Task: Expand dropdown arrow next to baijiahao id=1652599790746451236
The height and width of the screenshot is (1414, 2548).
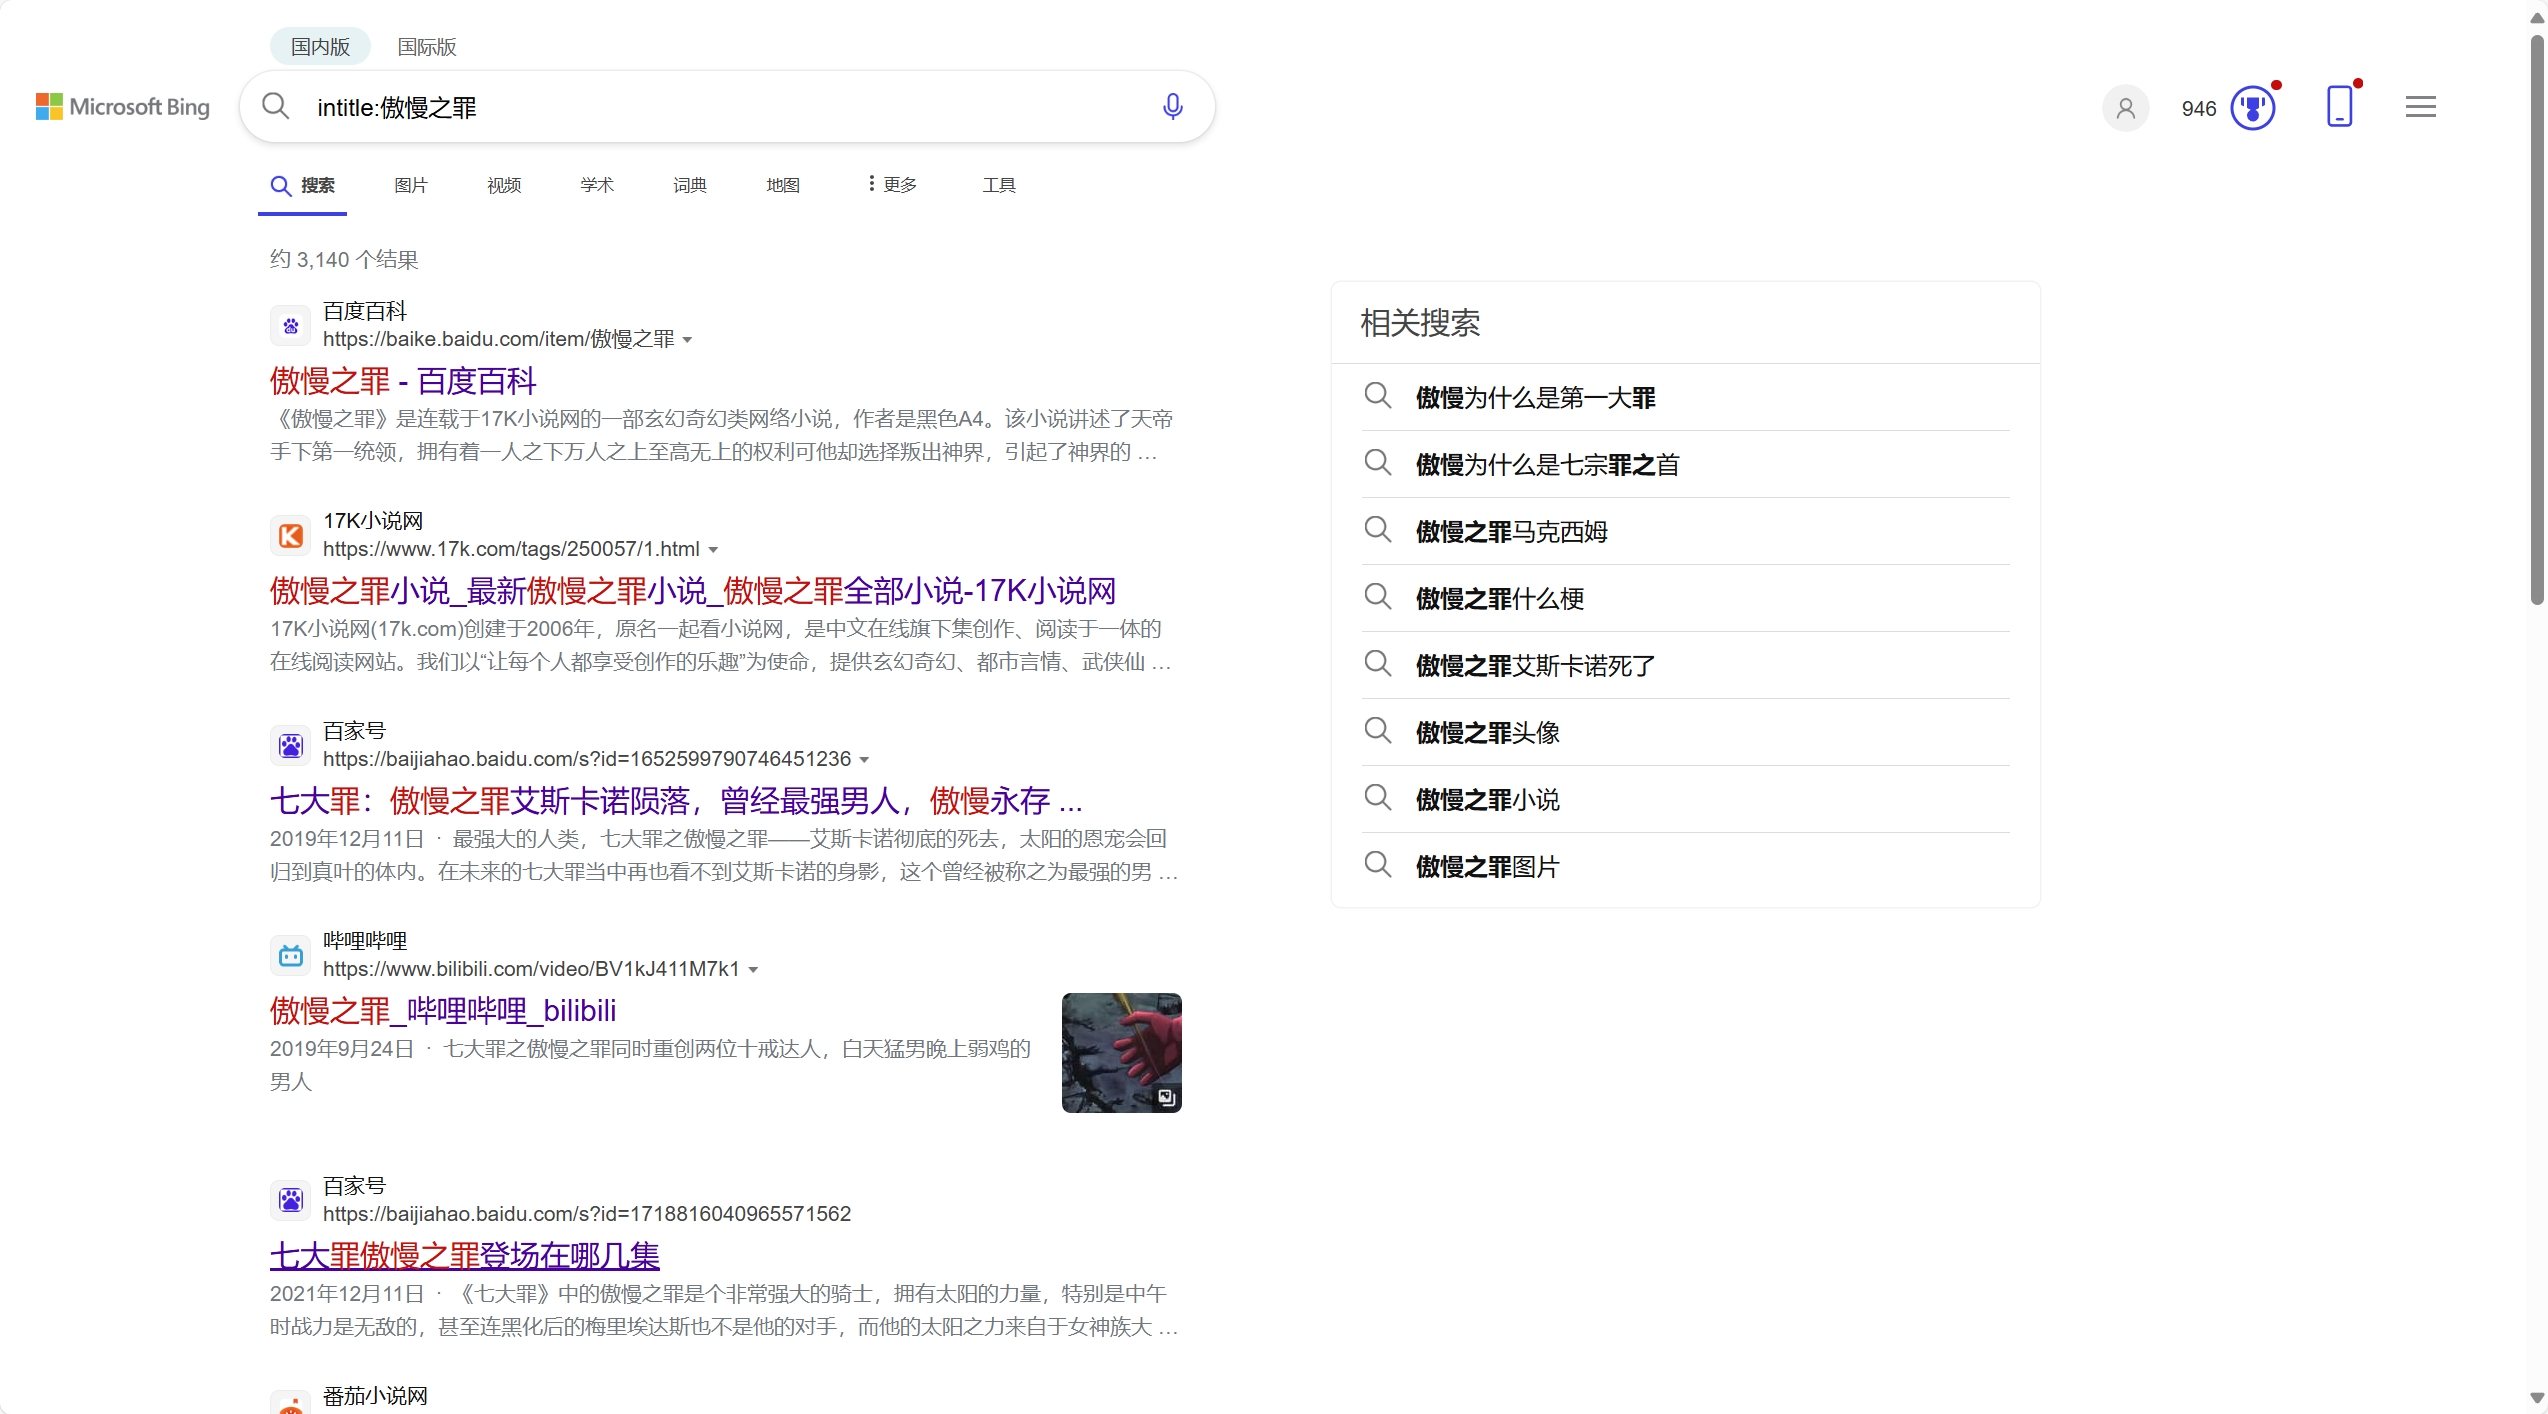Action: (x=864, y=760)
